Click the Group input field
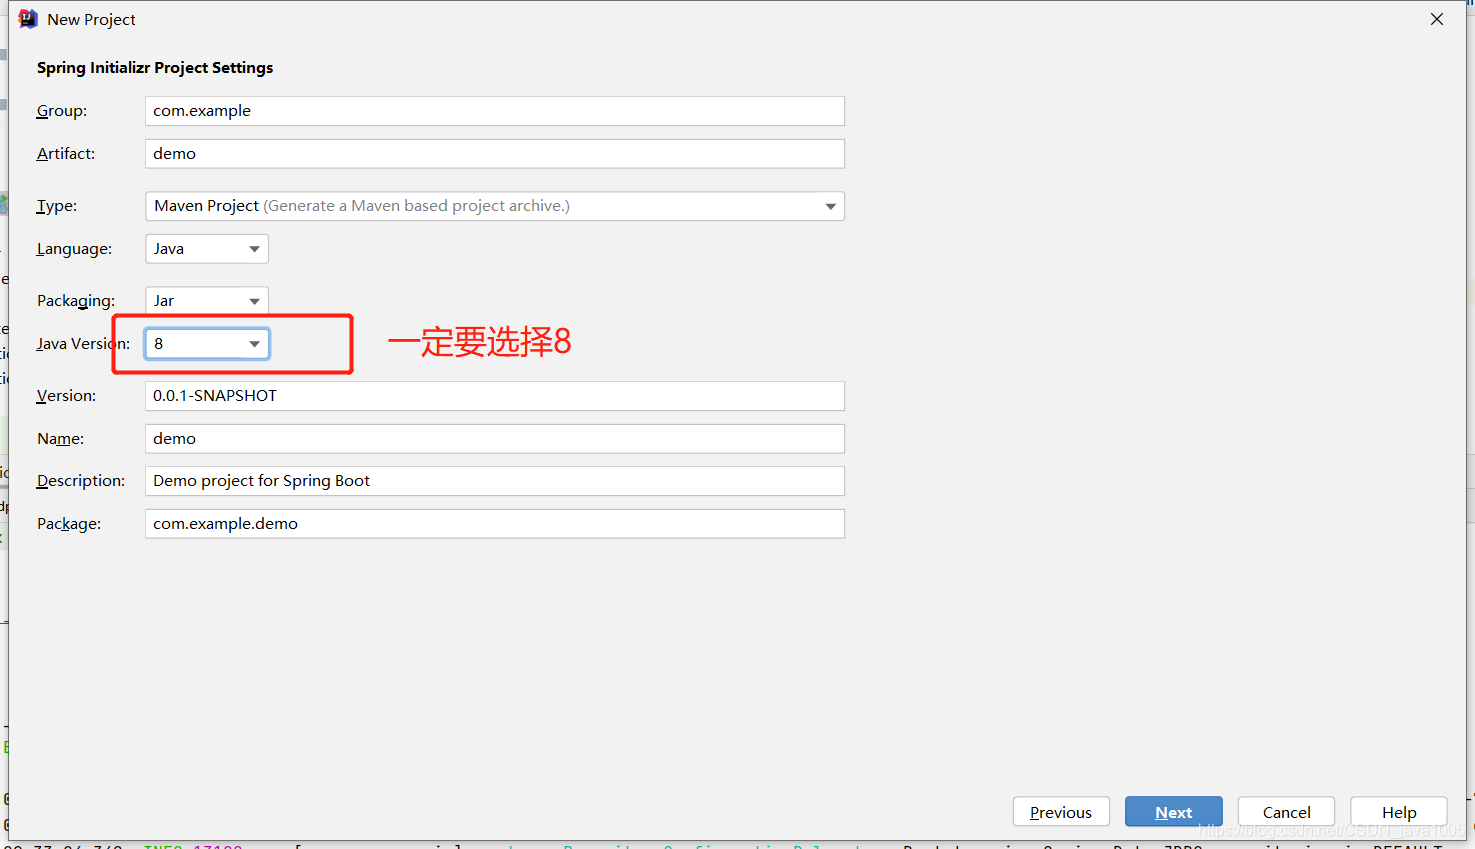This screenshot has width=1475, height=849. click(495, 111)
